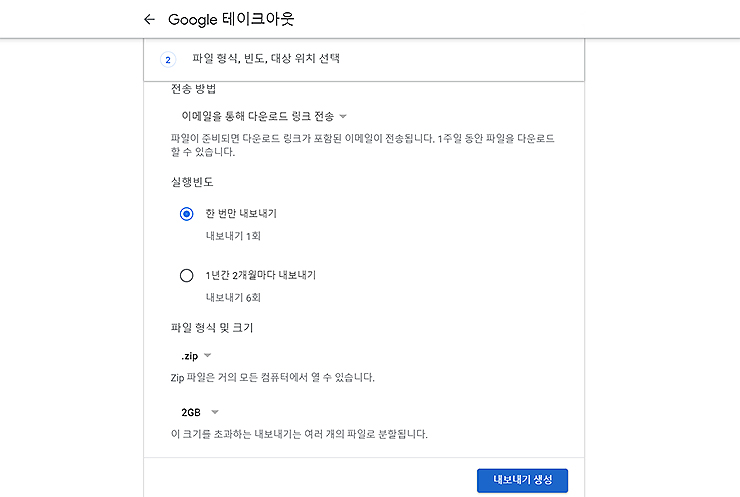
Task: Click the Zip 파일은 거의 모든 컴퓨터에서 text
Action: pyautogui.click(x=272, y=378)
